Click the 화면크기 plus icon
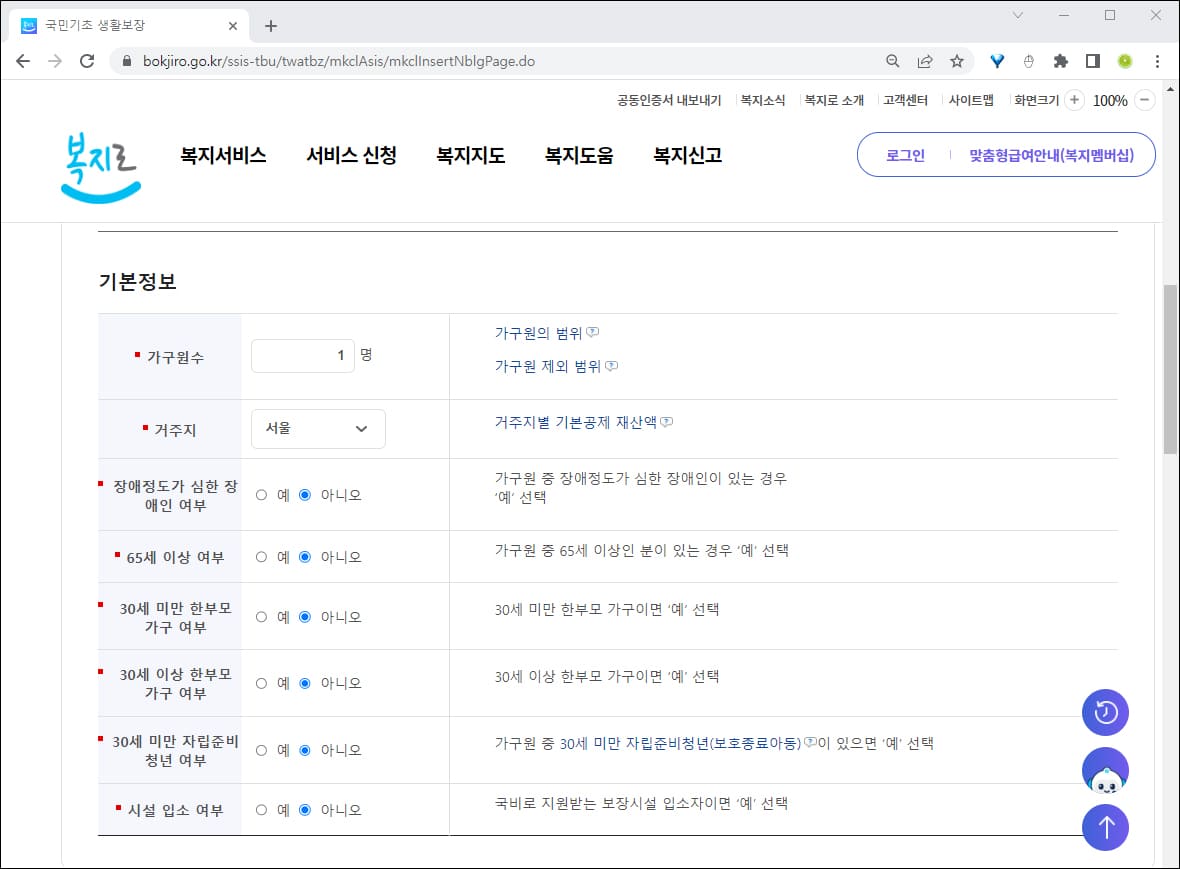This screenshot has height=869, width=1180. click(1074, 100)
